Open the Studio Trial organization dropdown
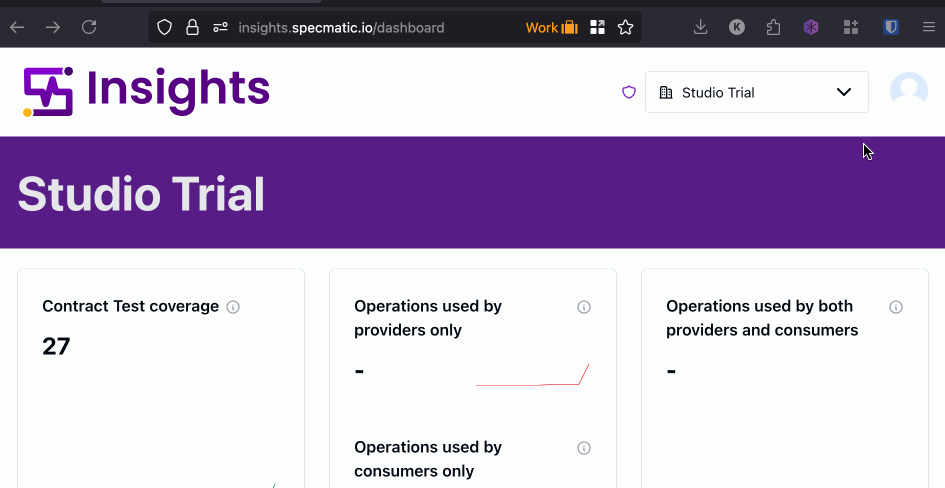The height and width of the screenshot is (488, 945). (756, 92)
